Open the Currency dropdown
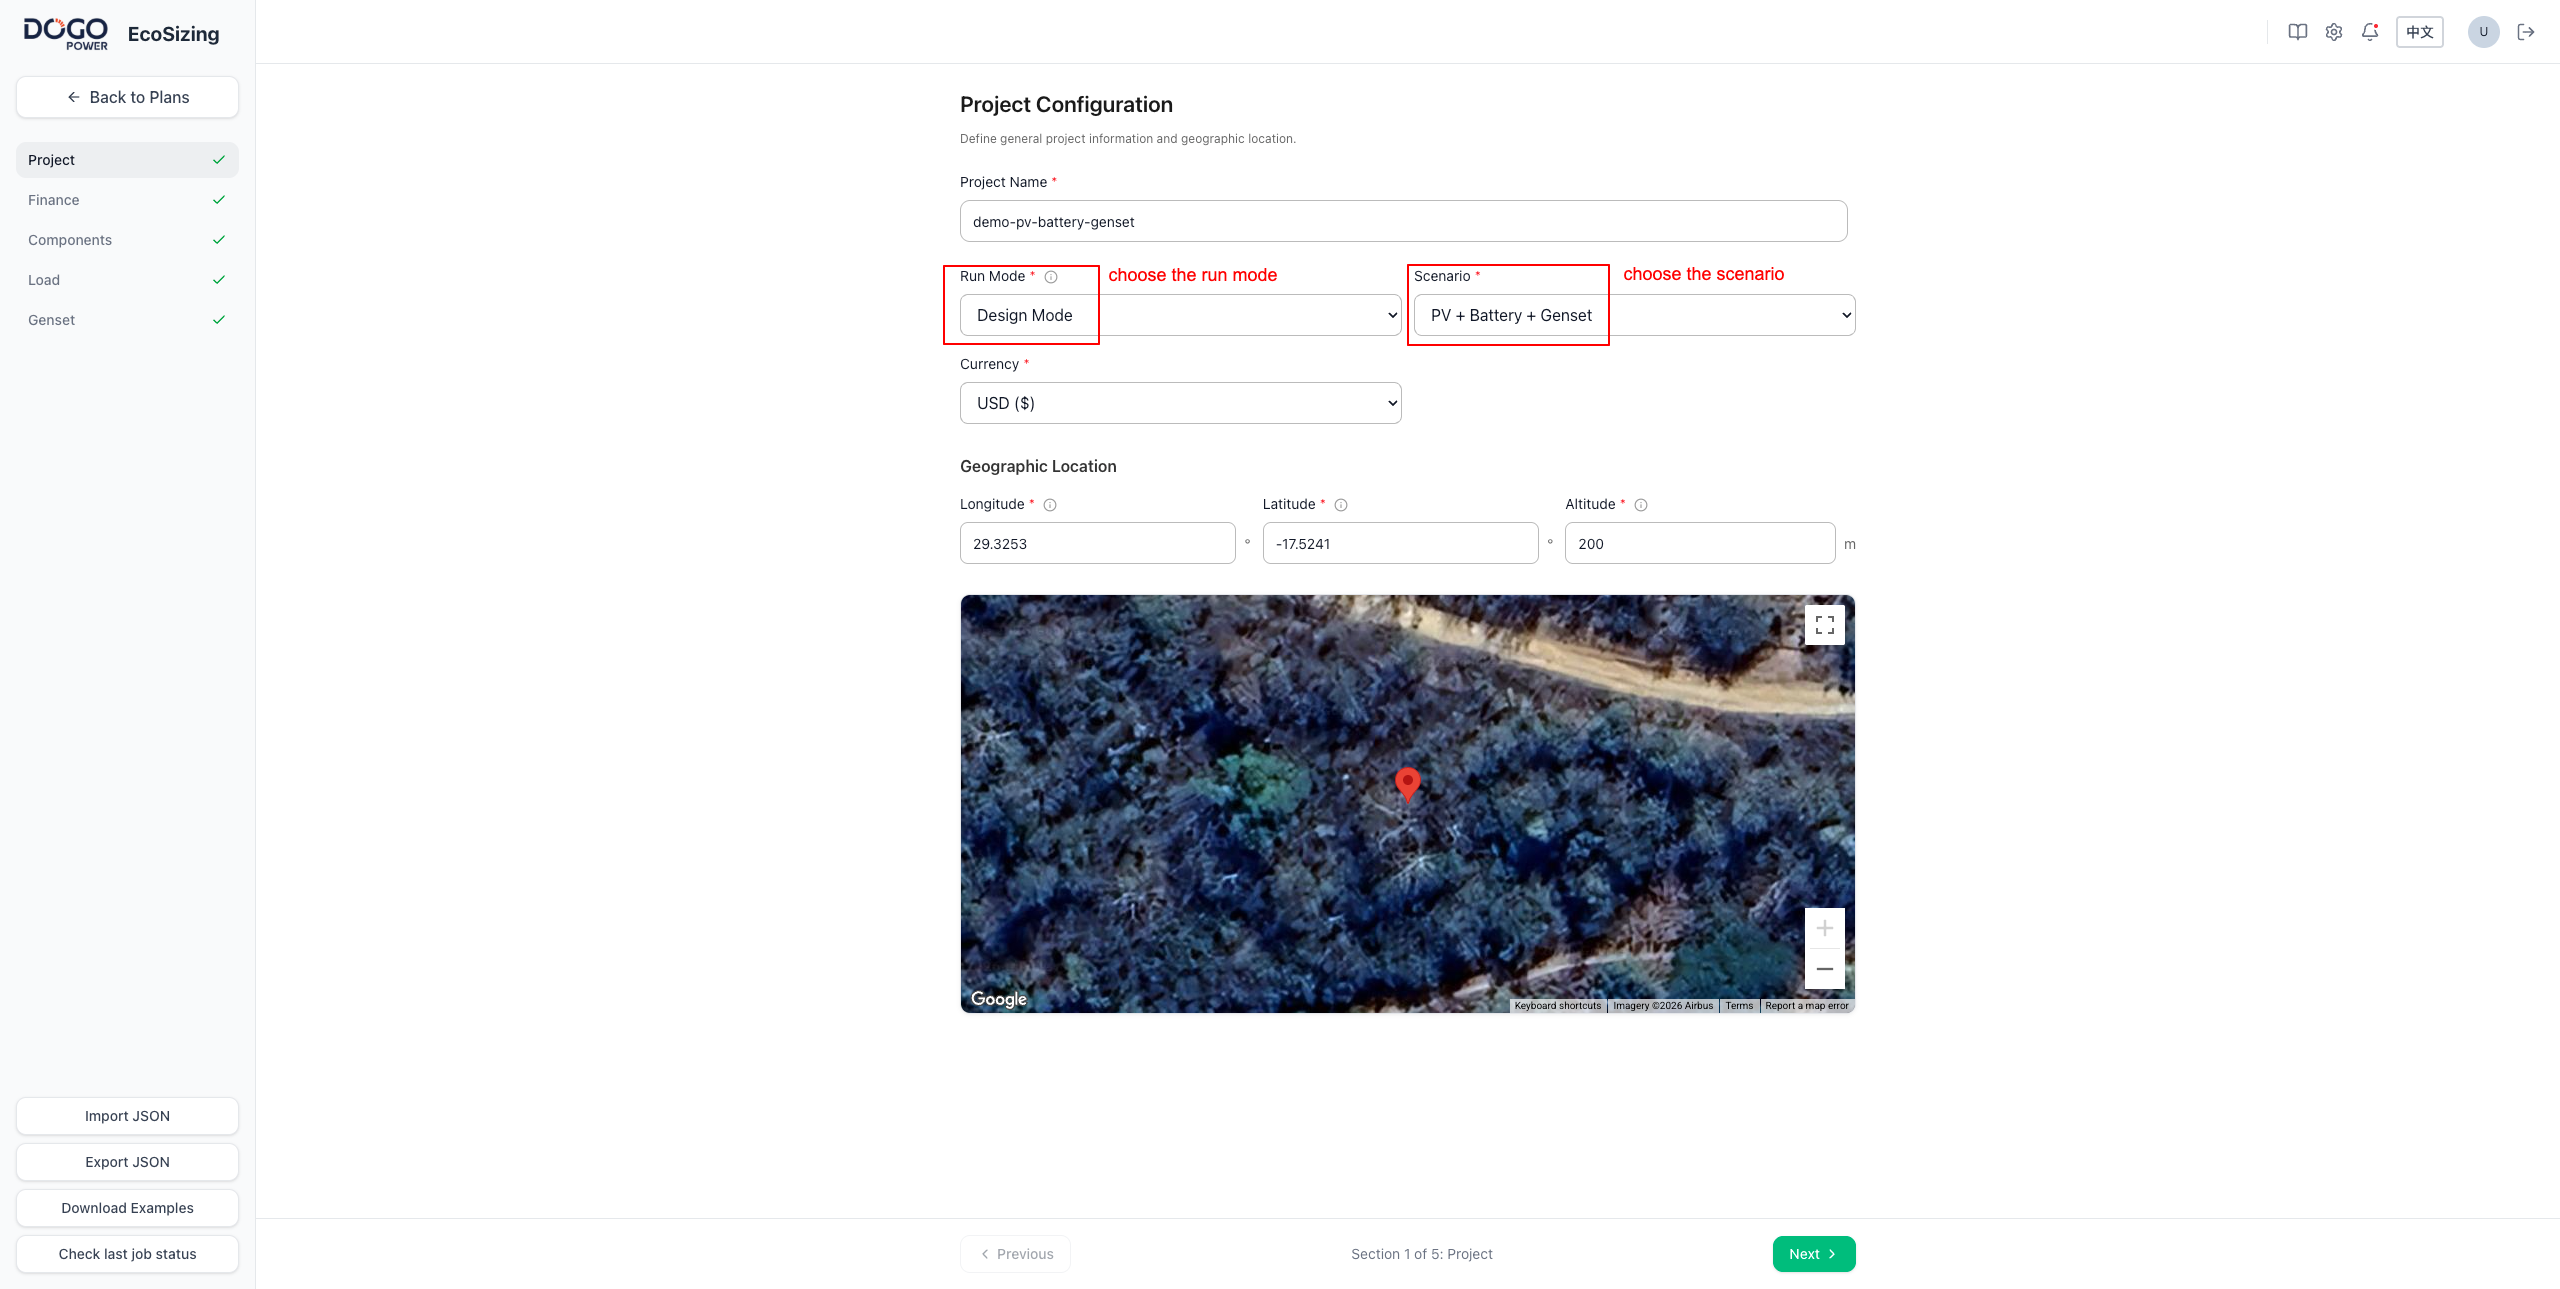 click(1180, 403)
